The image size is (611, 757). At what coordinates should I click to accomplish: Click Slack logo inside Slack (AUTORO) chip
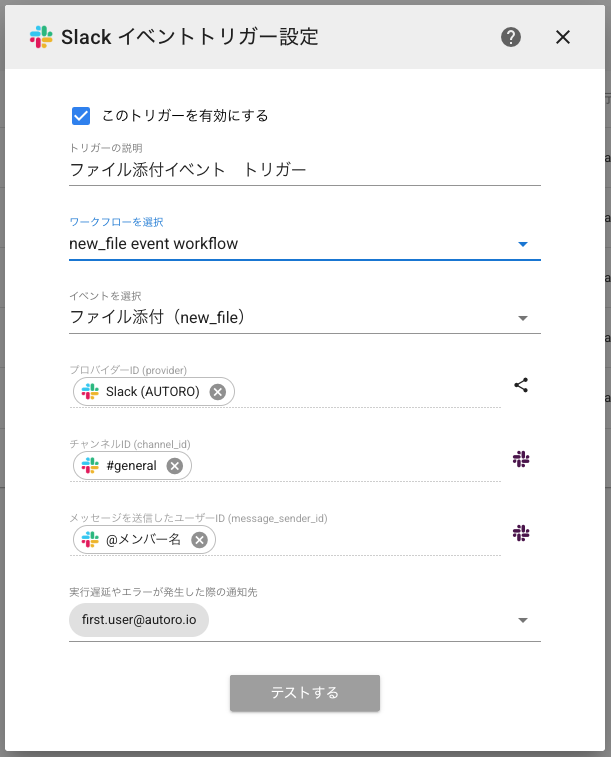(x=90, y=392)
